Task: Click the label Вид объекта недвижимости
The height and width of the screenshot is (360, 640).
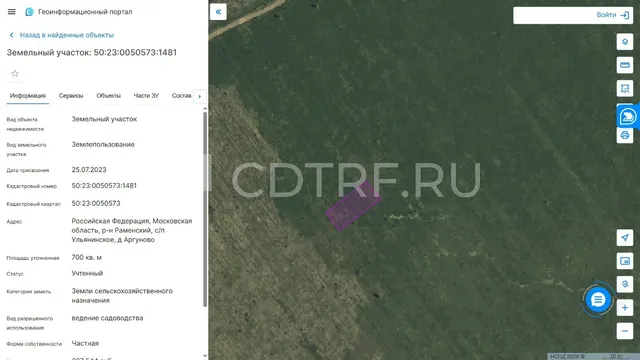Action: (x=25, y=124)
